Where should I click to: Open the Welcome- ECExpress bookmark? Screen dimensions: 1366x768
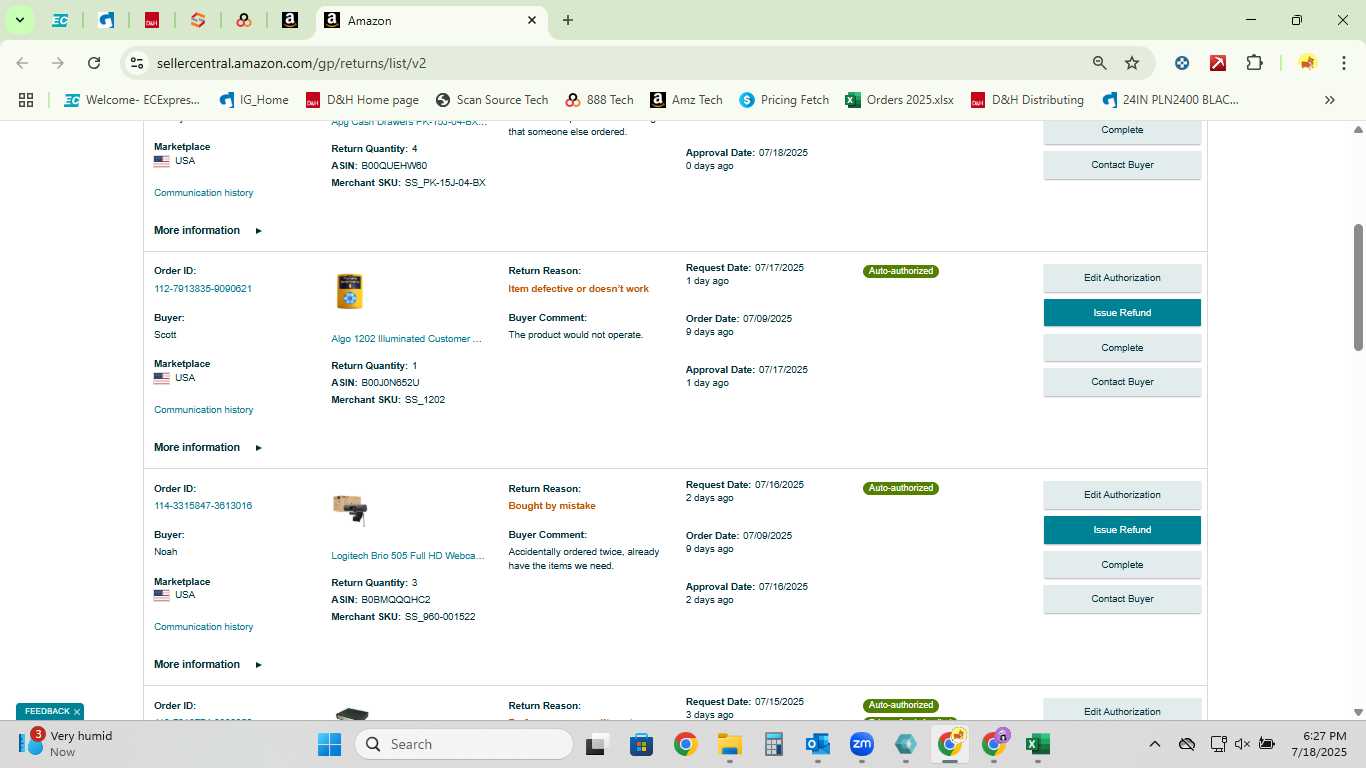tap(132, 100)
